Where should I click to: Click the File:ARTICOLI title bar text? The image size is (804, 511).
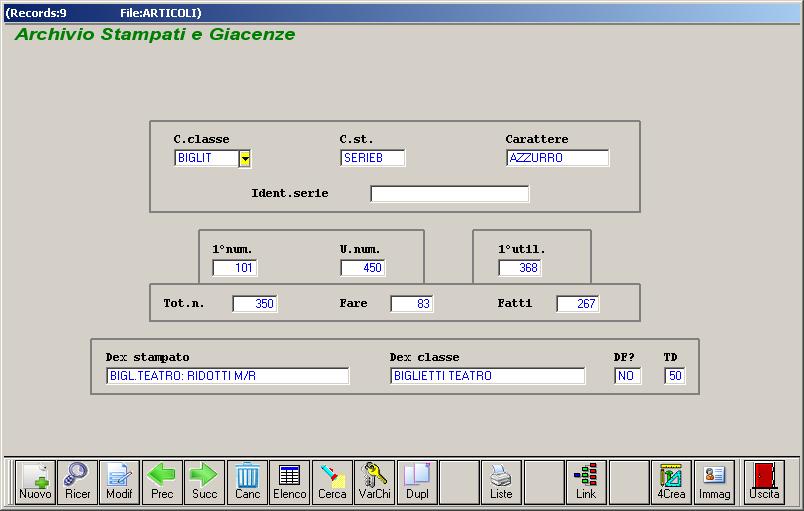(161, 13)
